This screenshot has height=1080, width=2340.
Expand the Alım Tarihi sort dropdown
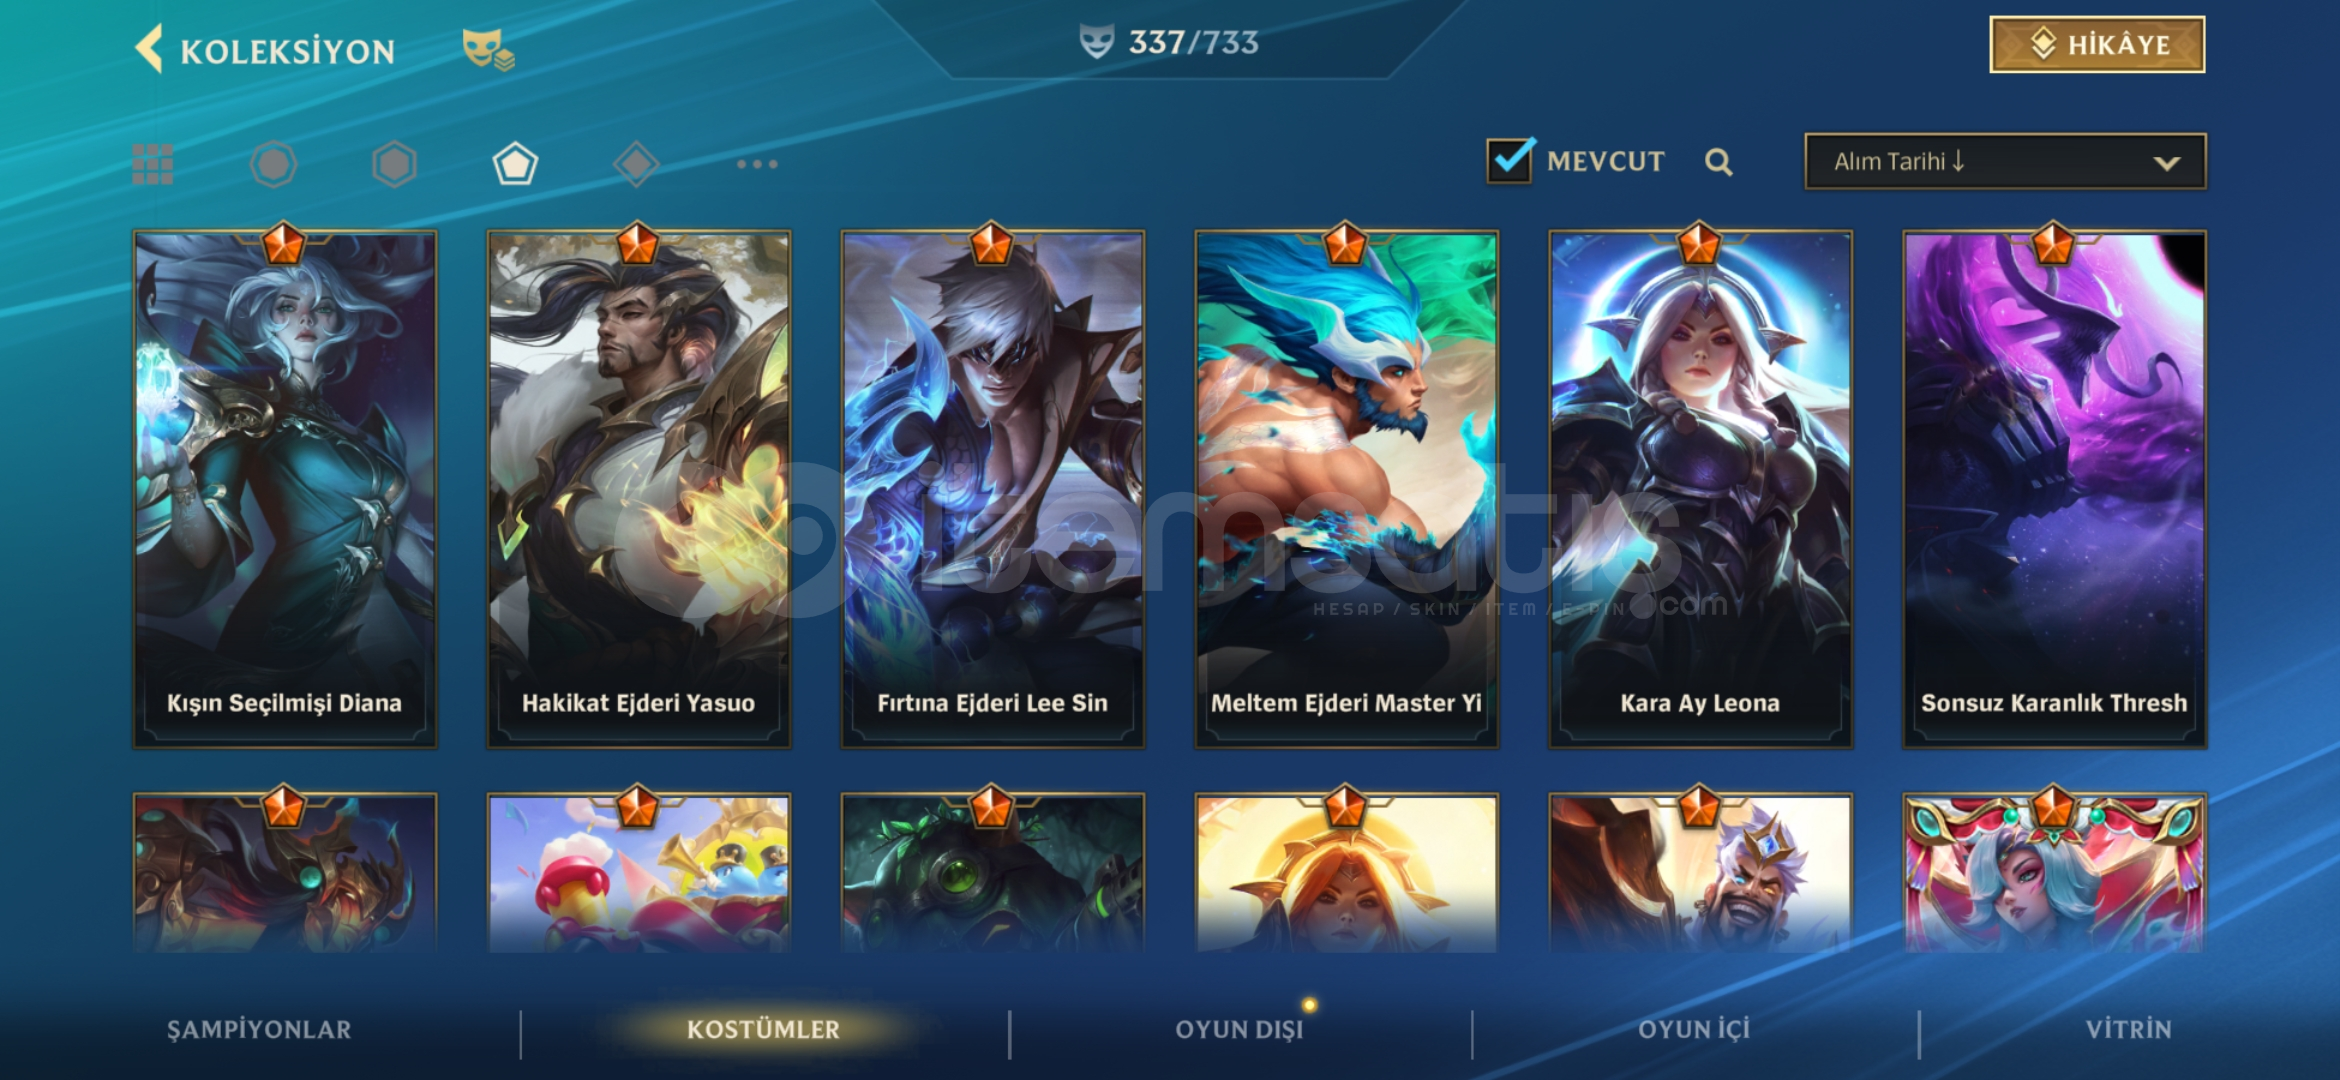point(2005,162)
